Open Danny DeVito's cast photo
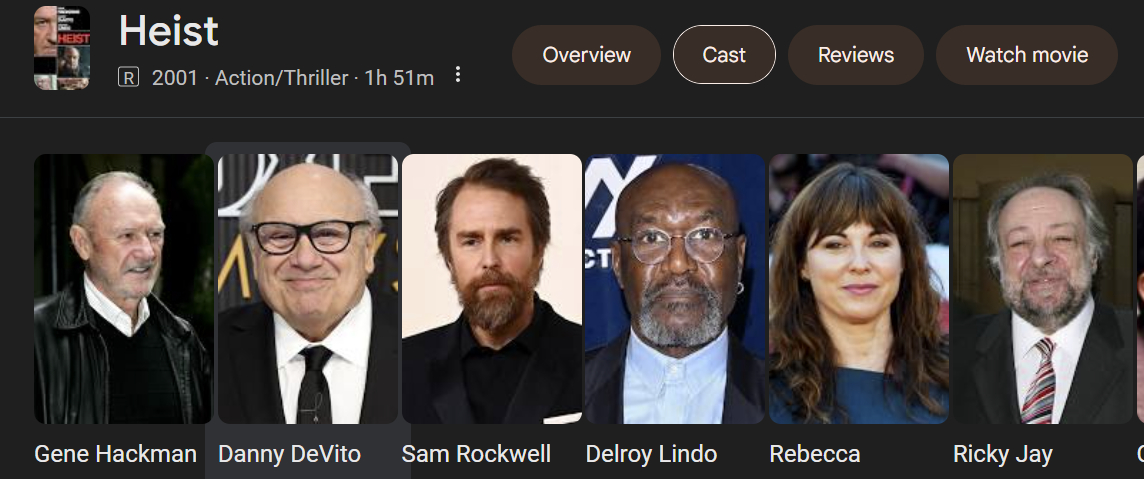This screenshot has width=1144, height=479. [308, 289]
